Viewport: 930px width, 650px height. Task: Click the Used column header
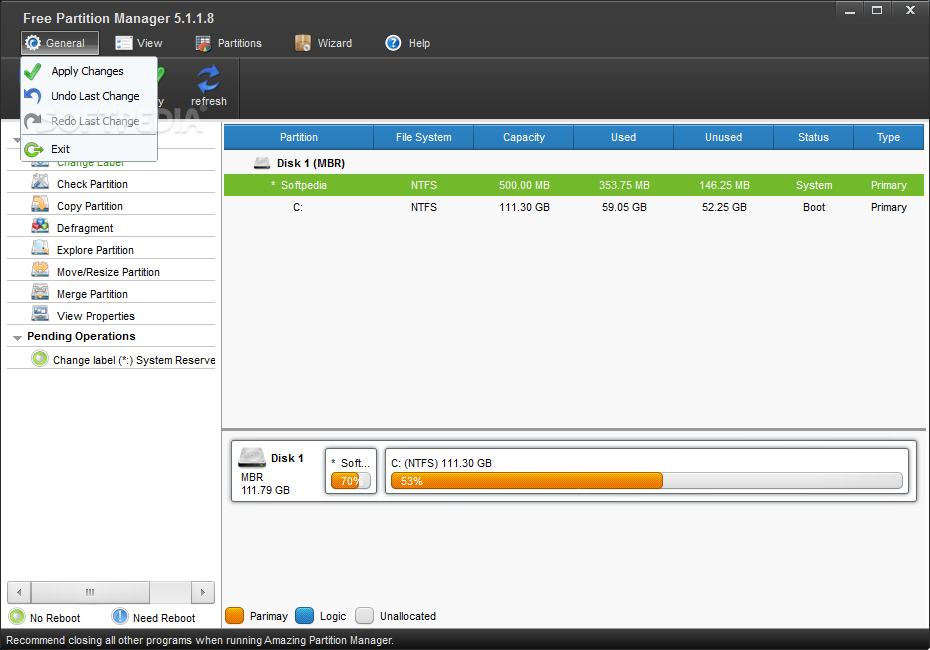point(623,137)
